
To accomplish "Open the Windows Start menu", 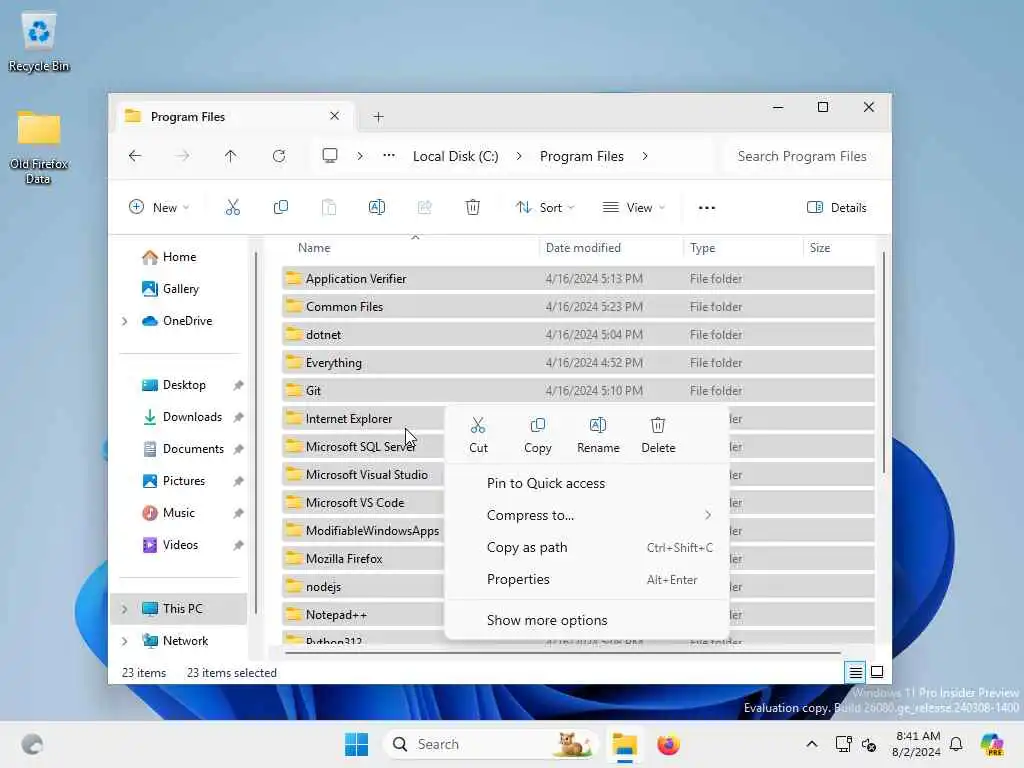I will tap(356, 744).
